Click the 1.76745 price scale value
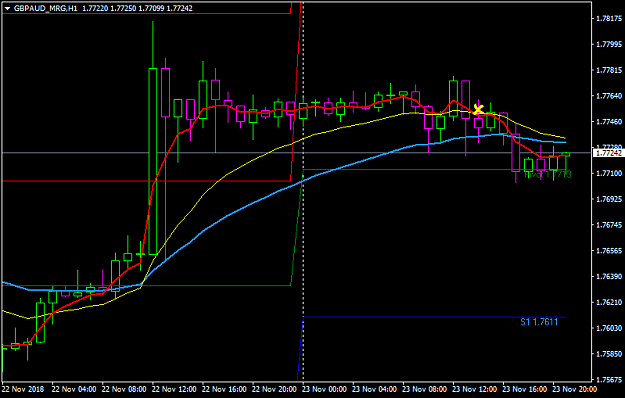625x398 pixels. [609, 225]
